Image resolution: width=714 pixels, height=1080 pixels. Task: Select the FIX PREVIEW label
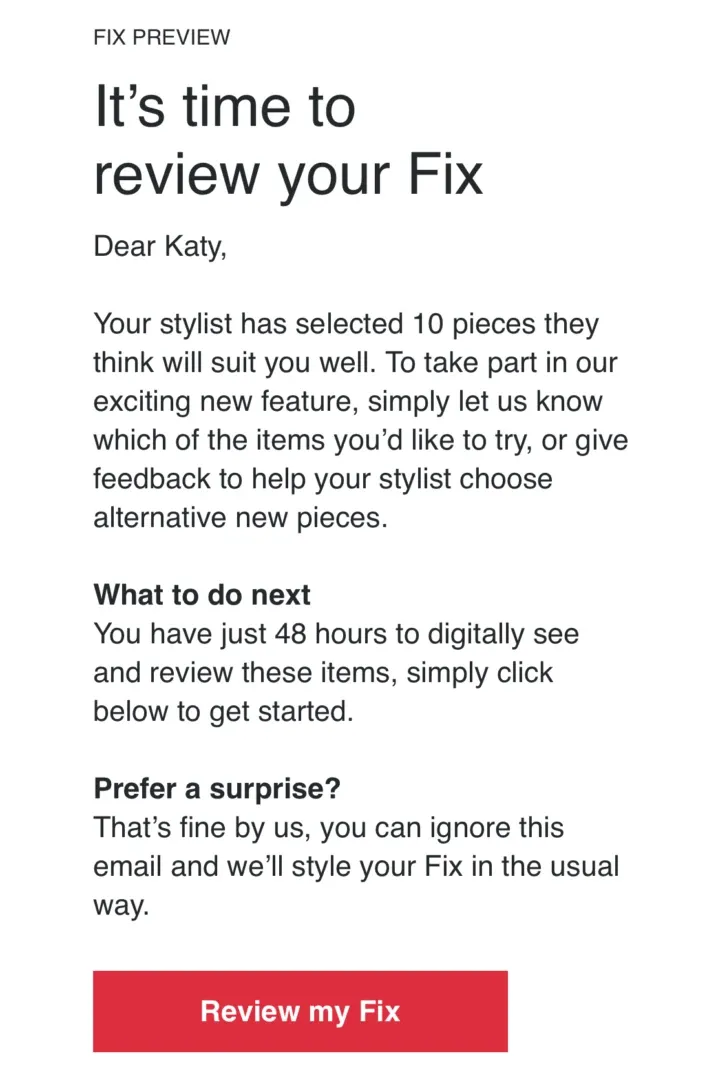162,37
